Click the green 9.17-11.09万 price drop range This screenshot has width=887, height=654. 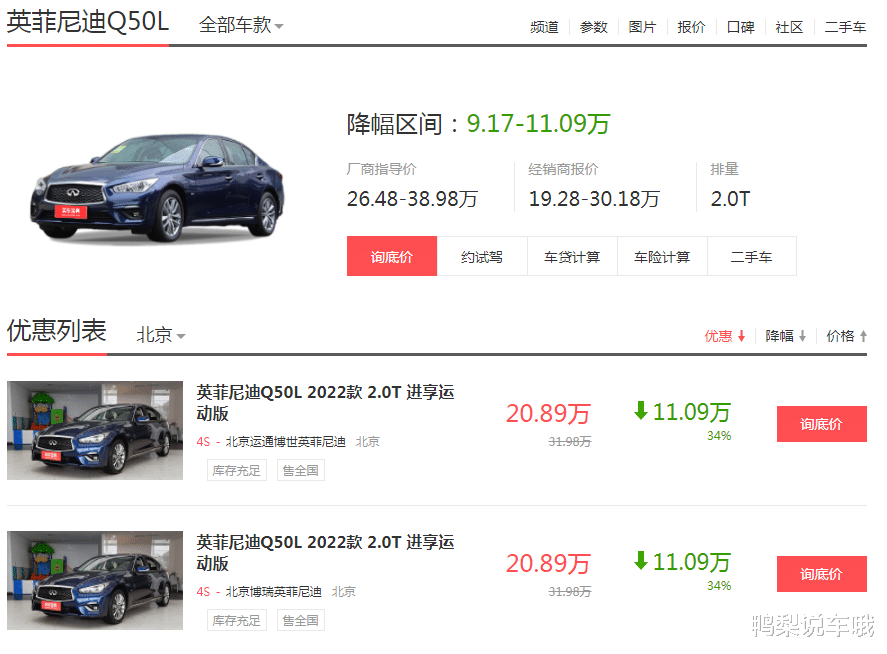(539, 124)
